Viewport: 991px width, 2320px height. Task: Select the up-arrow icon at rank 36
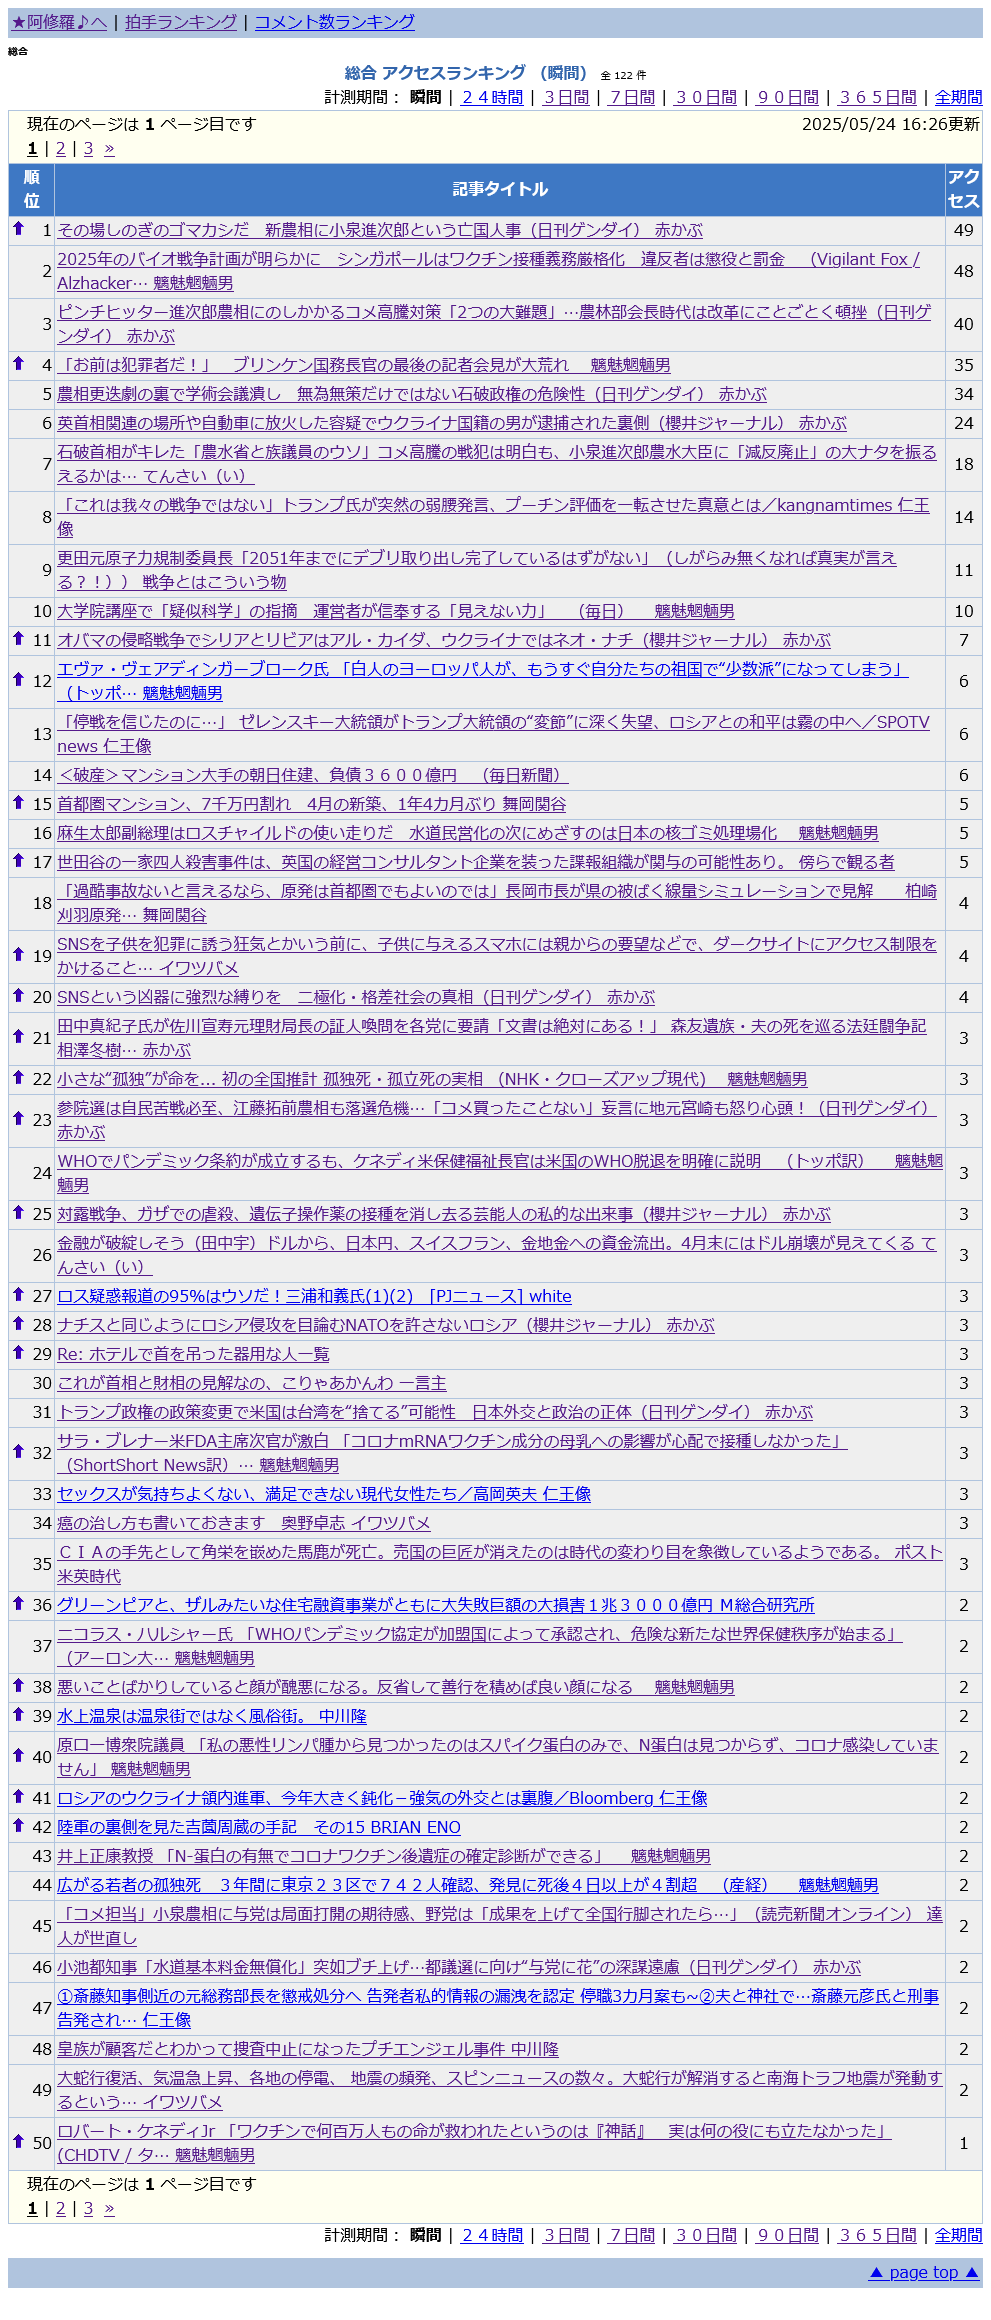(x=18, y=1604)
